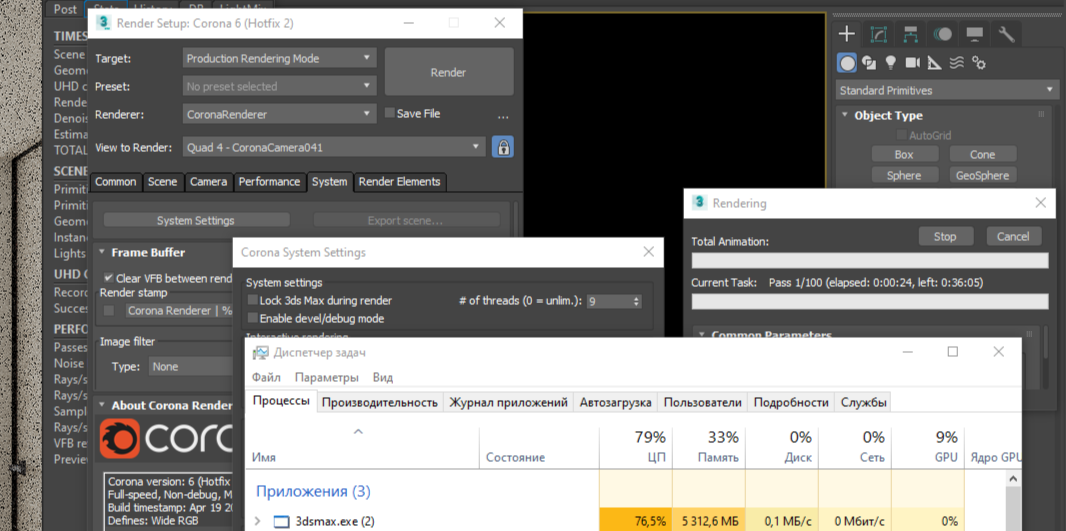
Task: Open the Motion command panel tab
Action: [x=942, y=34]
